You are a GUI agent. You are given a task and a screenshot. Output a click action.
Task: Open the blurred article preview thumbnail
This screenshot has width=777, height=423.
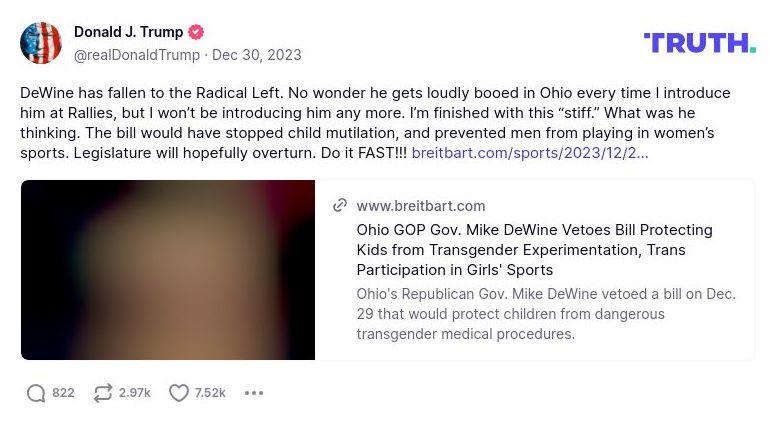pos(168,270)
